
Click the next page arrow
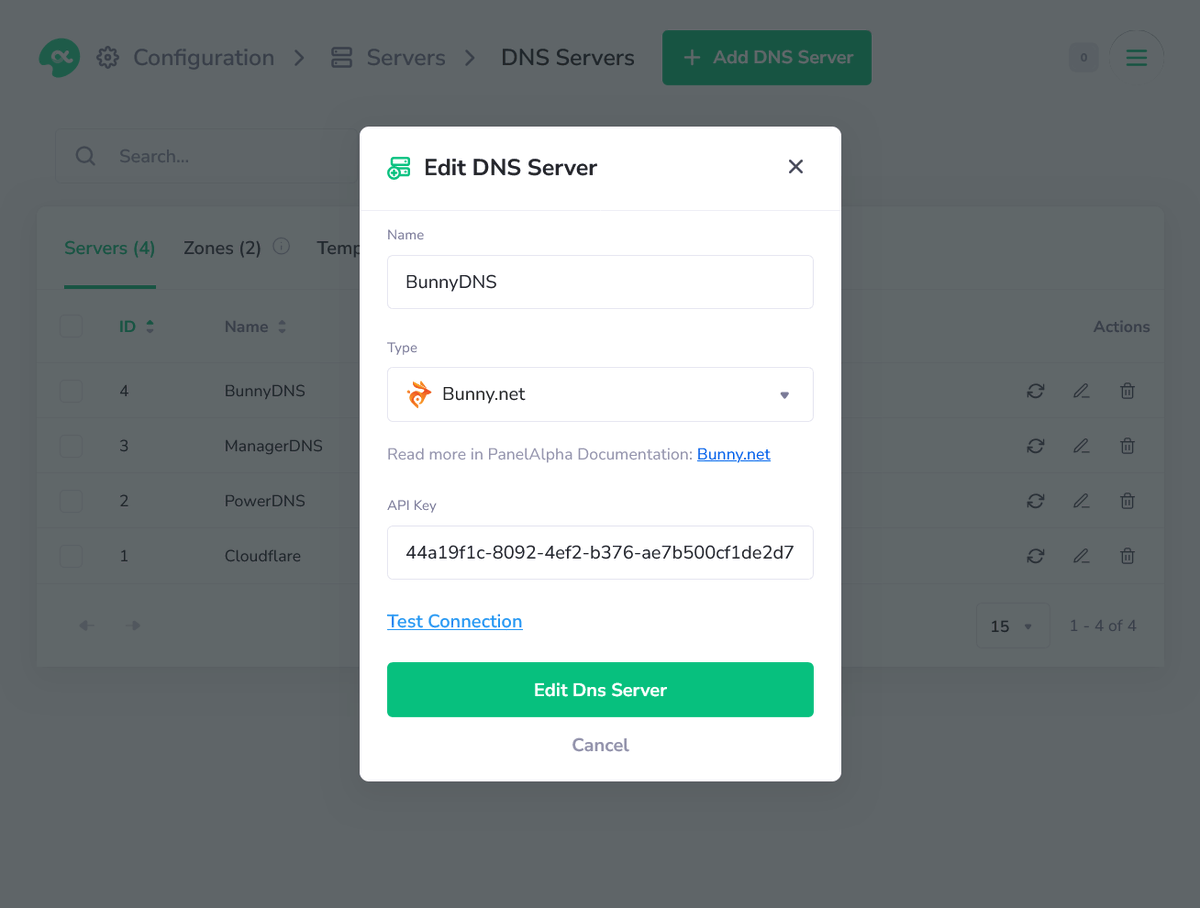click(134, 626)
